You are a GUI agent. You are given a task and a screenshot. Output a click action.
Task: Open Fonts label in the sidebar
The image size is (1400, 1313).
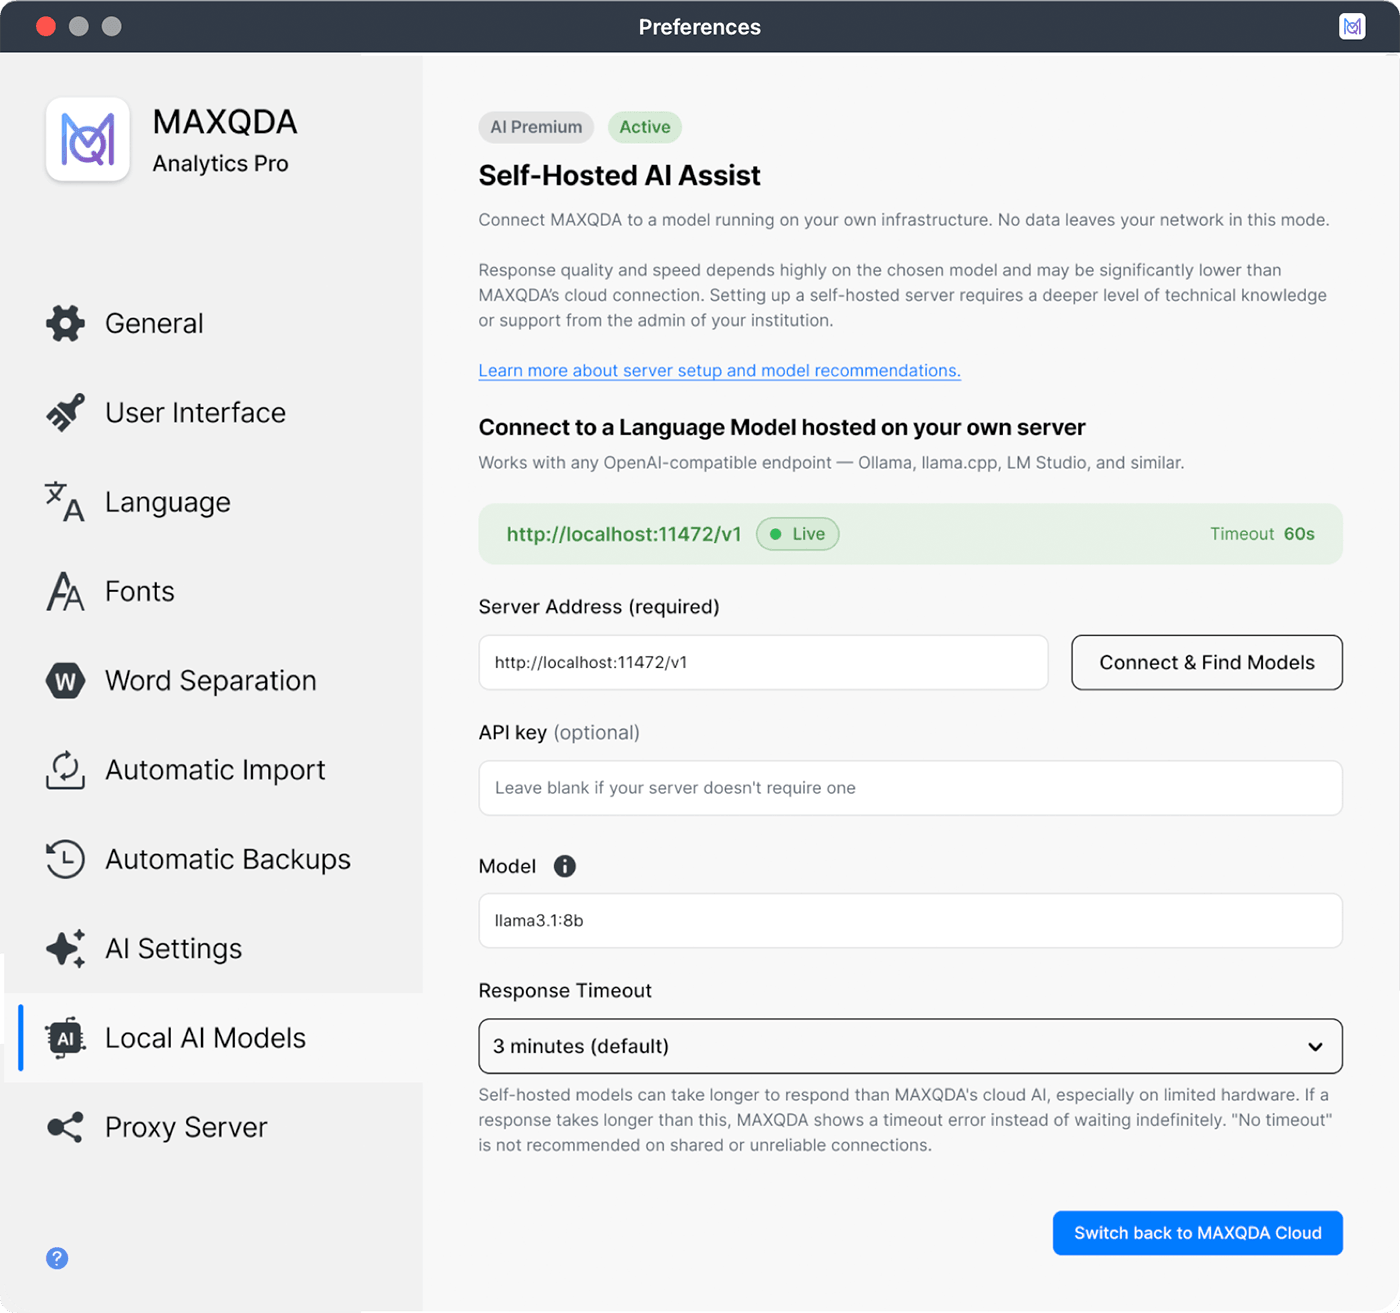140,591
